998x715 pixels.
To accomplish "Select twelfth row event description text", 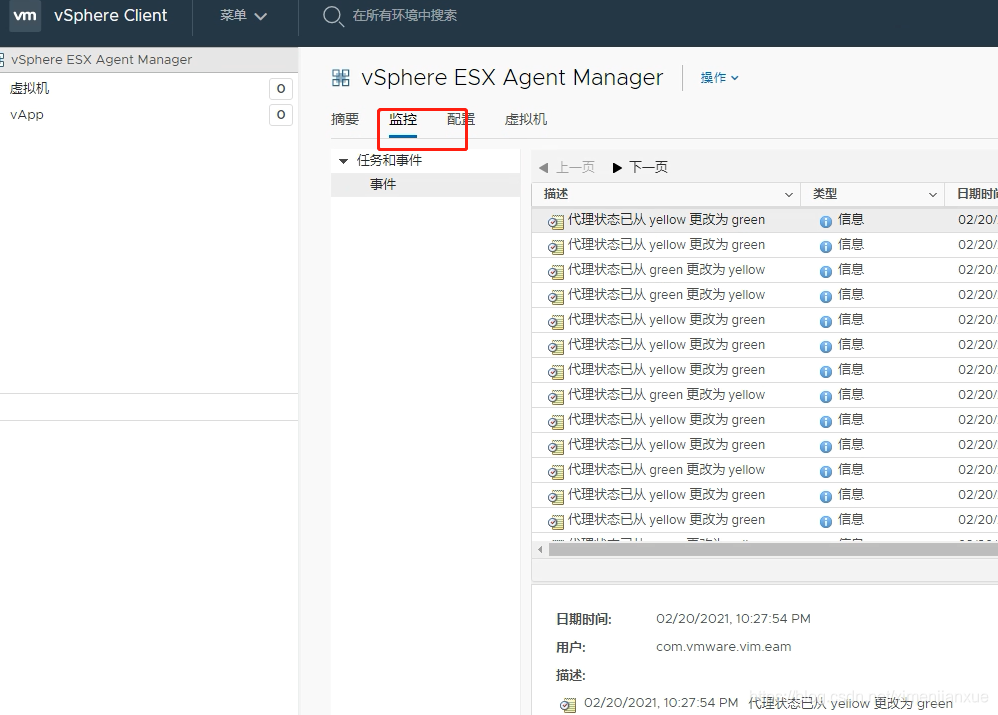I will click(666, 495).
